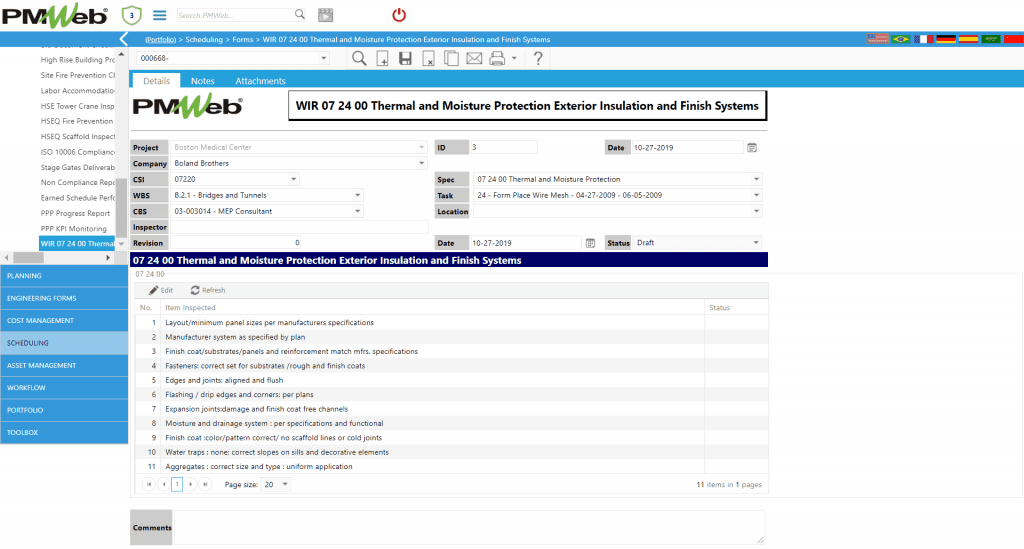Open the WBS Bridges and Tunnels dropdown
1024x549 pixels.
pyautogui.click(x=357, y=195)
